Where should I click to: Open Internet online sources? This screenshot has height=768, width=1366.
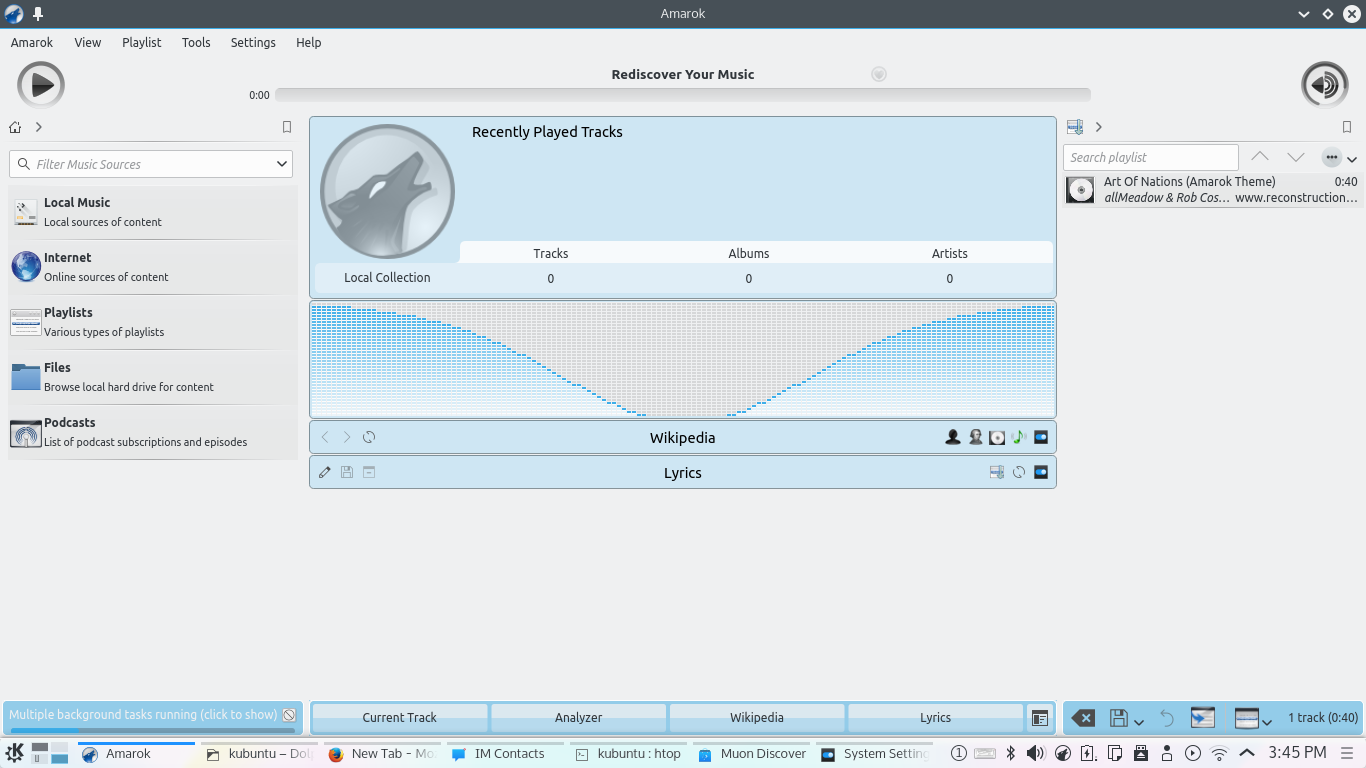(x=153, y=267)
